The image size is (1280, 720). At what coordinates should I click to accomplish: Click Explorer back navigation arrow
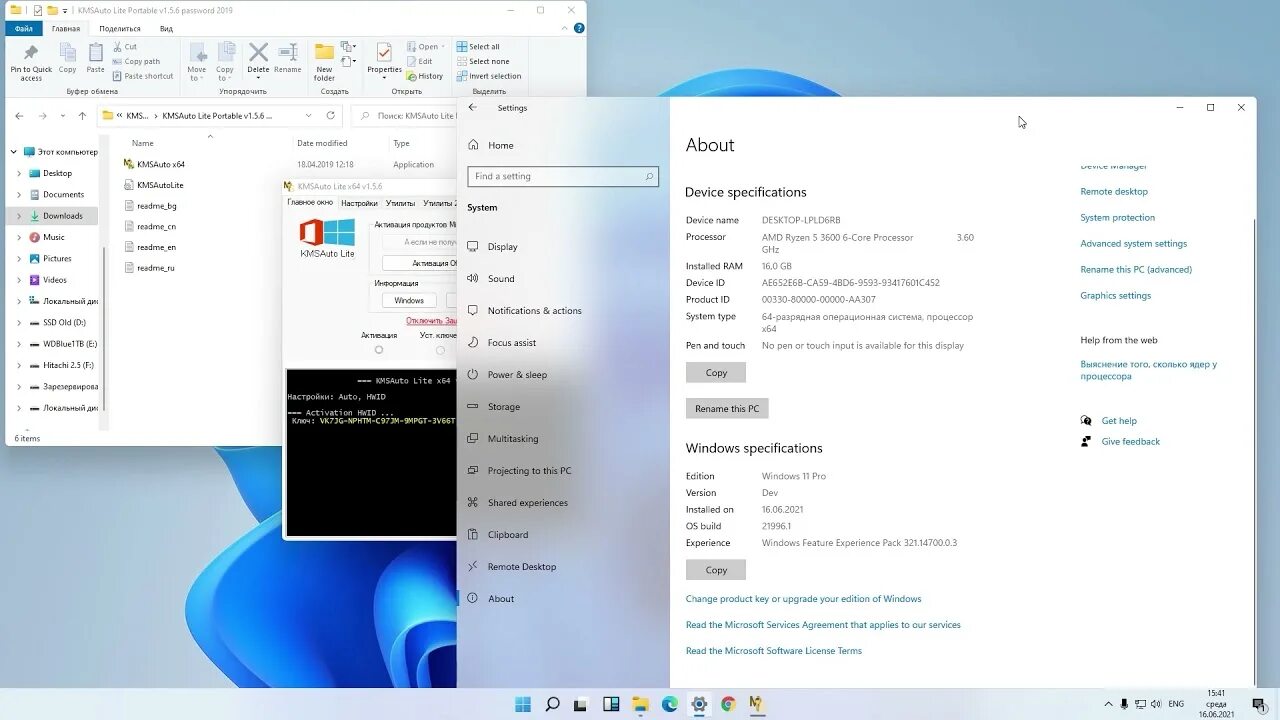[19, 116]
